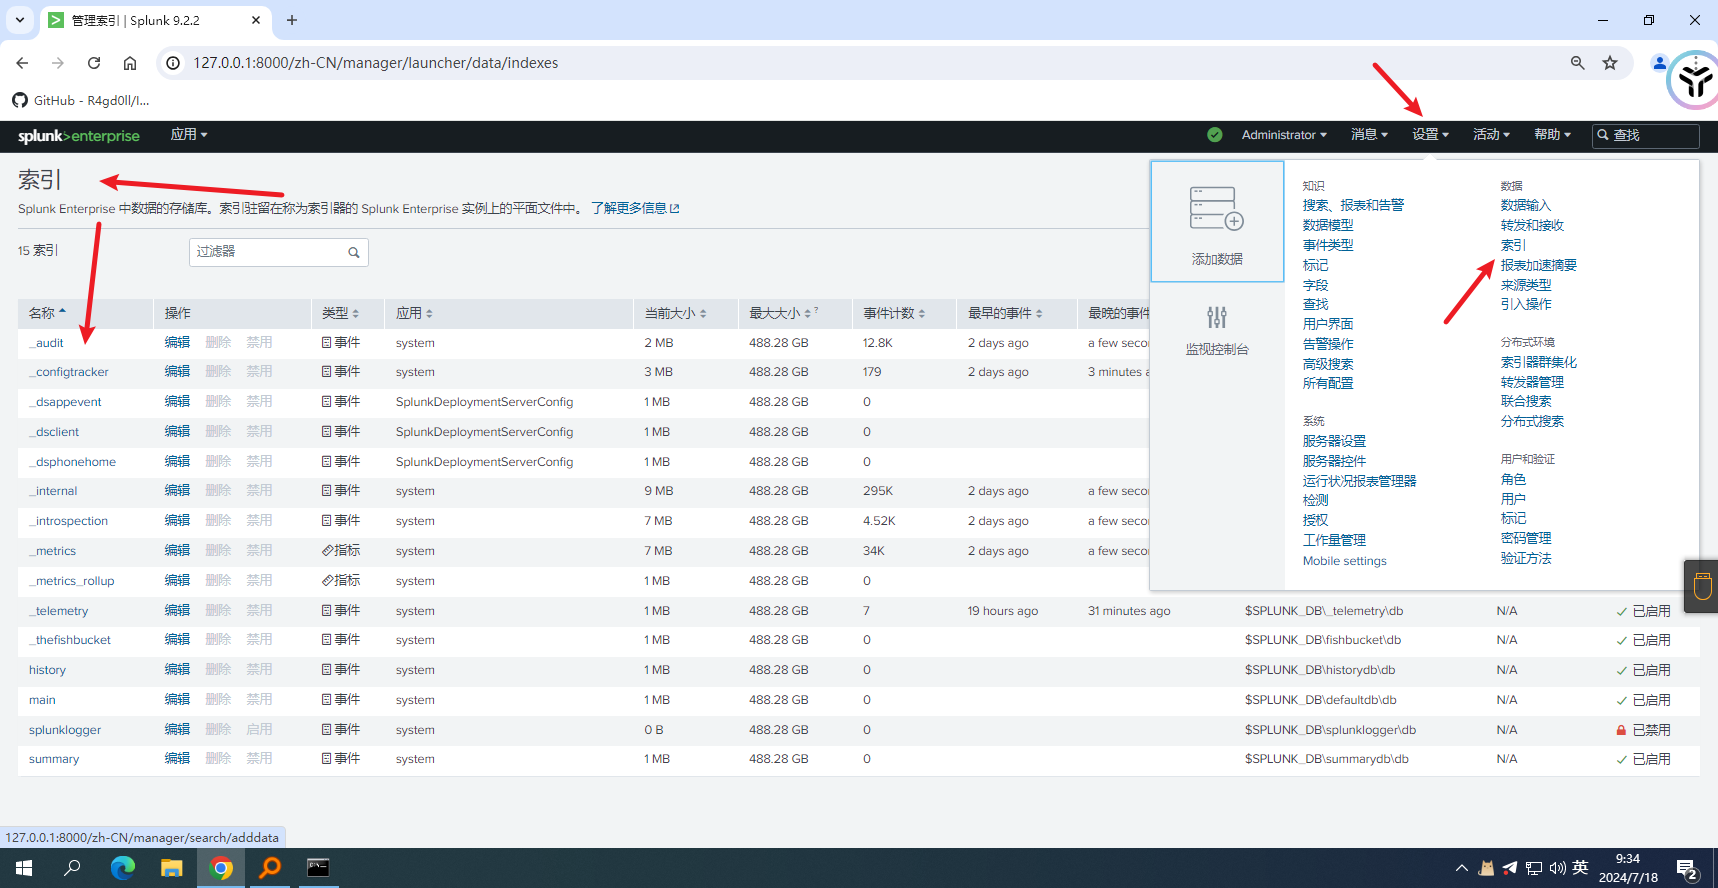Click the browser reload icon
Screen dimensions: 1718x888
coord(94,63)
